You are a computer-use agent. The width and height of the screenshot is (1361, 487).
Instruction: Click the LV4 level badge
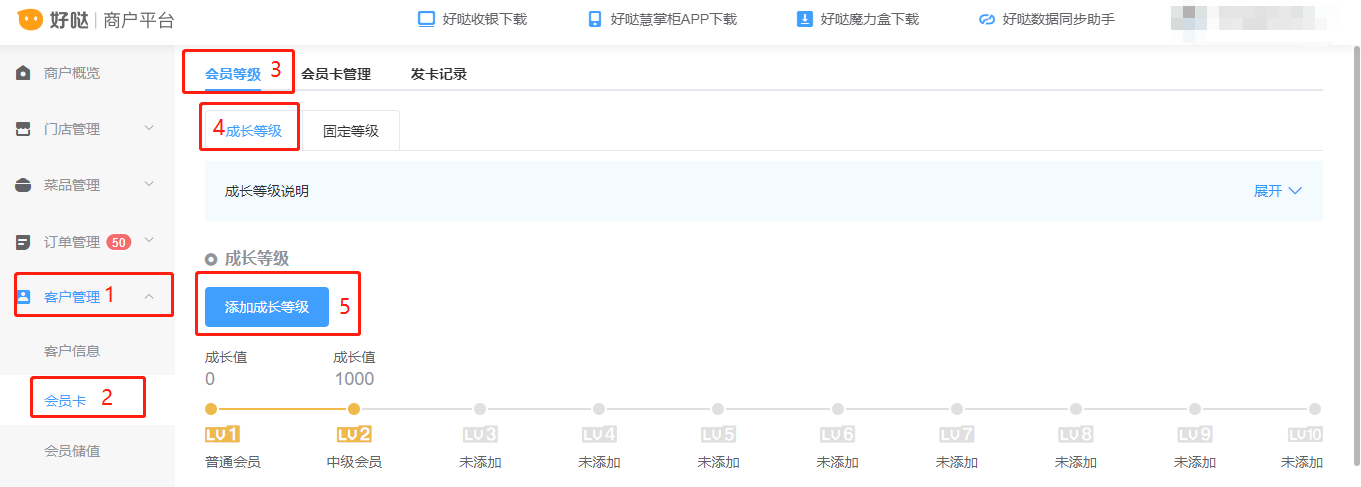click(x=599, y=434)
